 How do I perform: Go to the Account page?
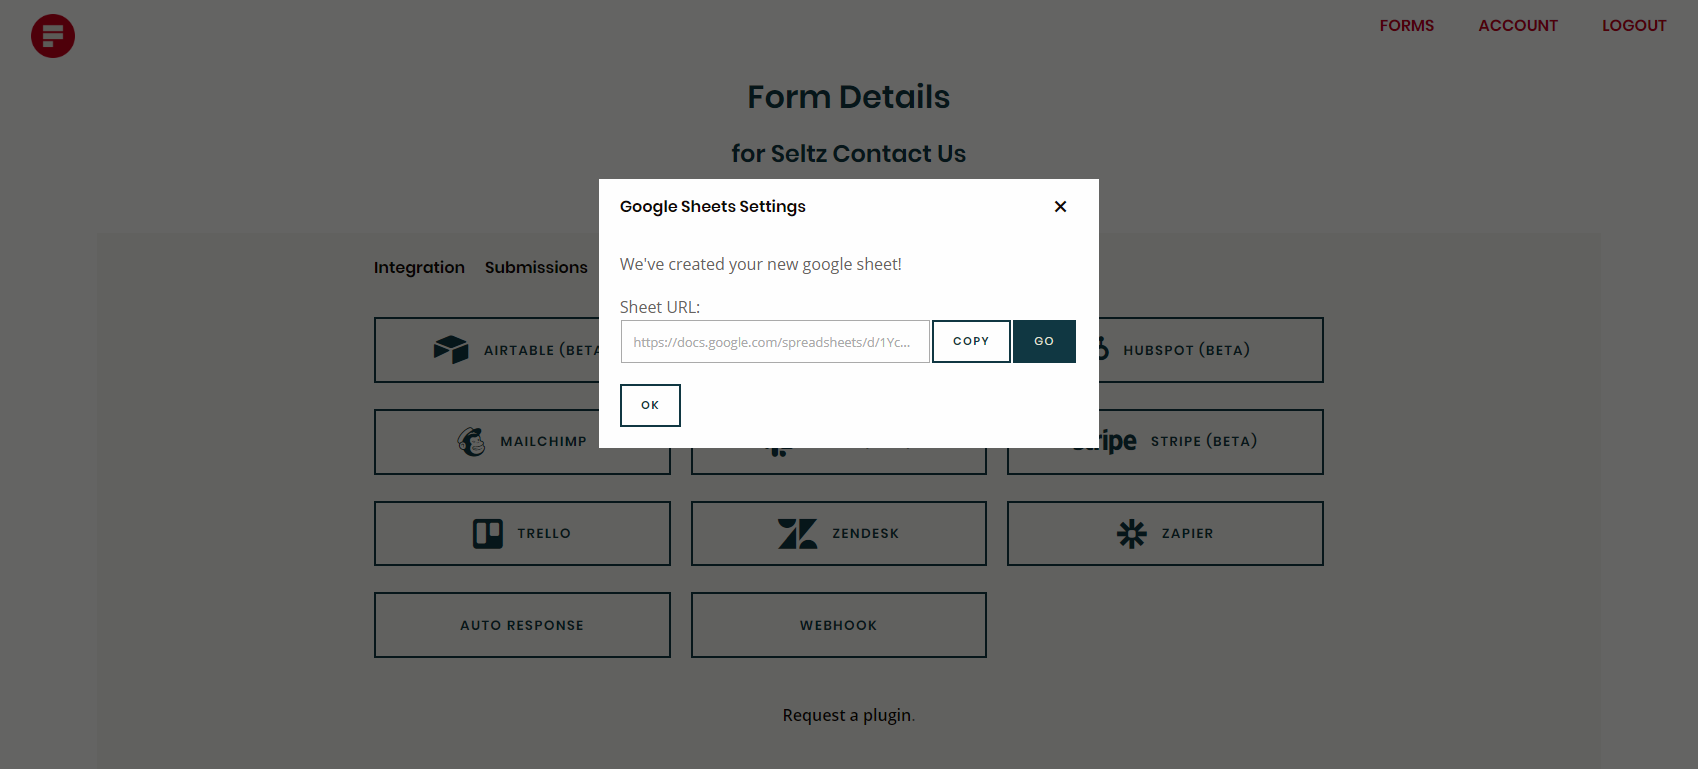tap(1518, 26)
